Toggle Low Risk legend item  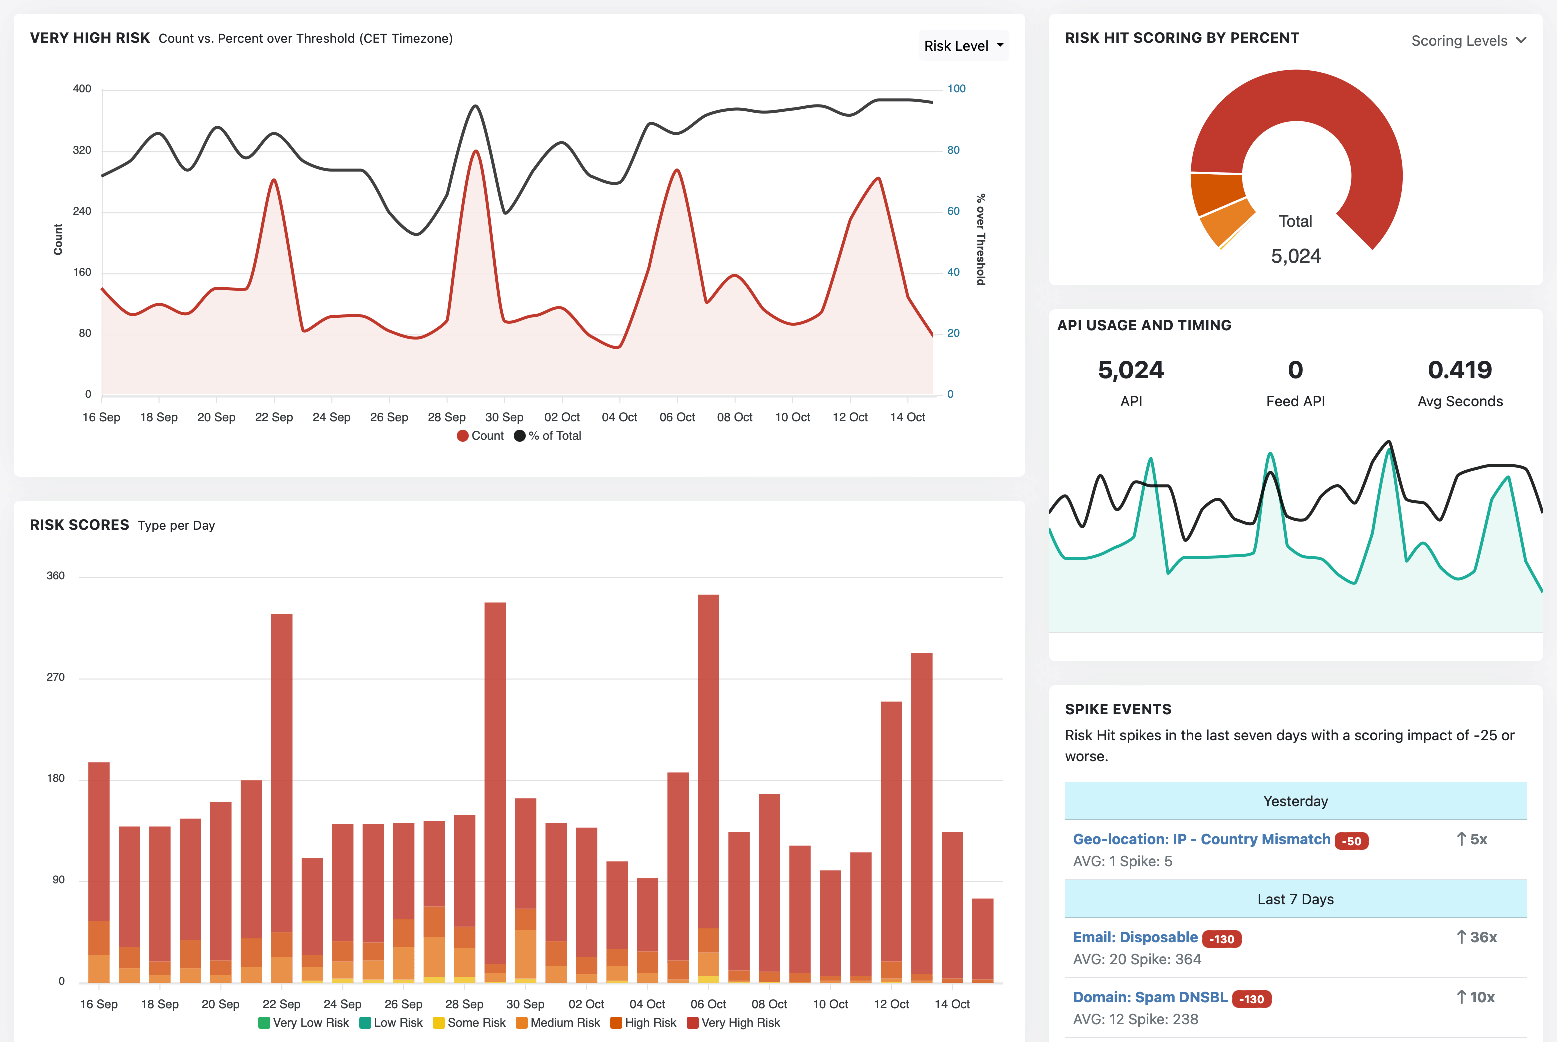[391, 1023]
